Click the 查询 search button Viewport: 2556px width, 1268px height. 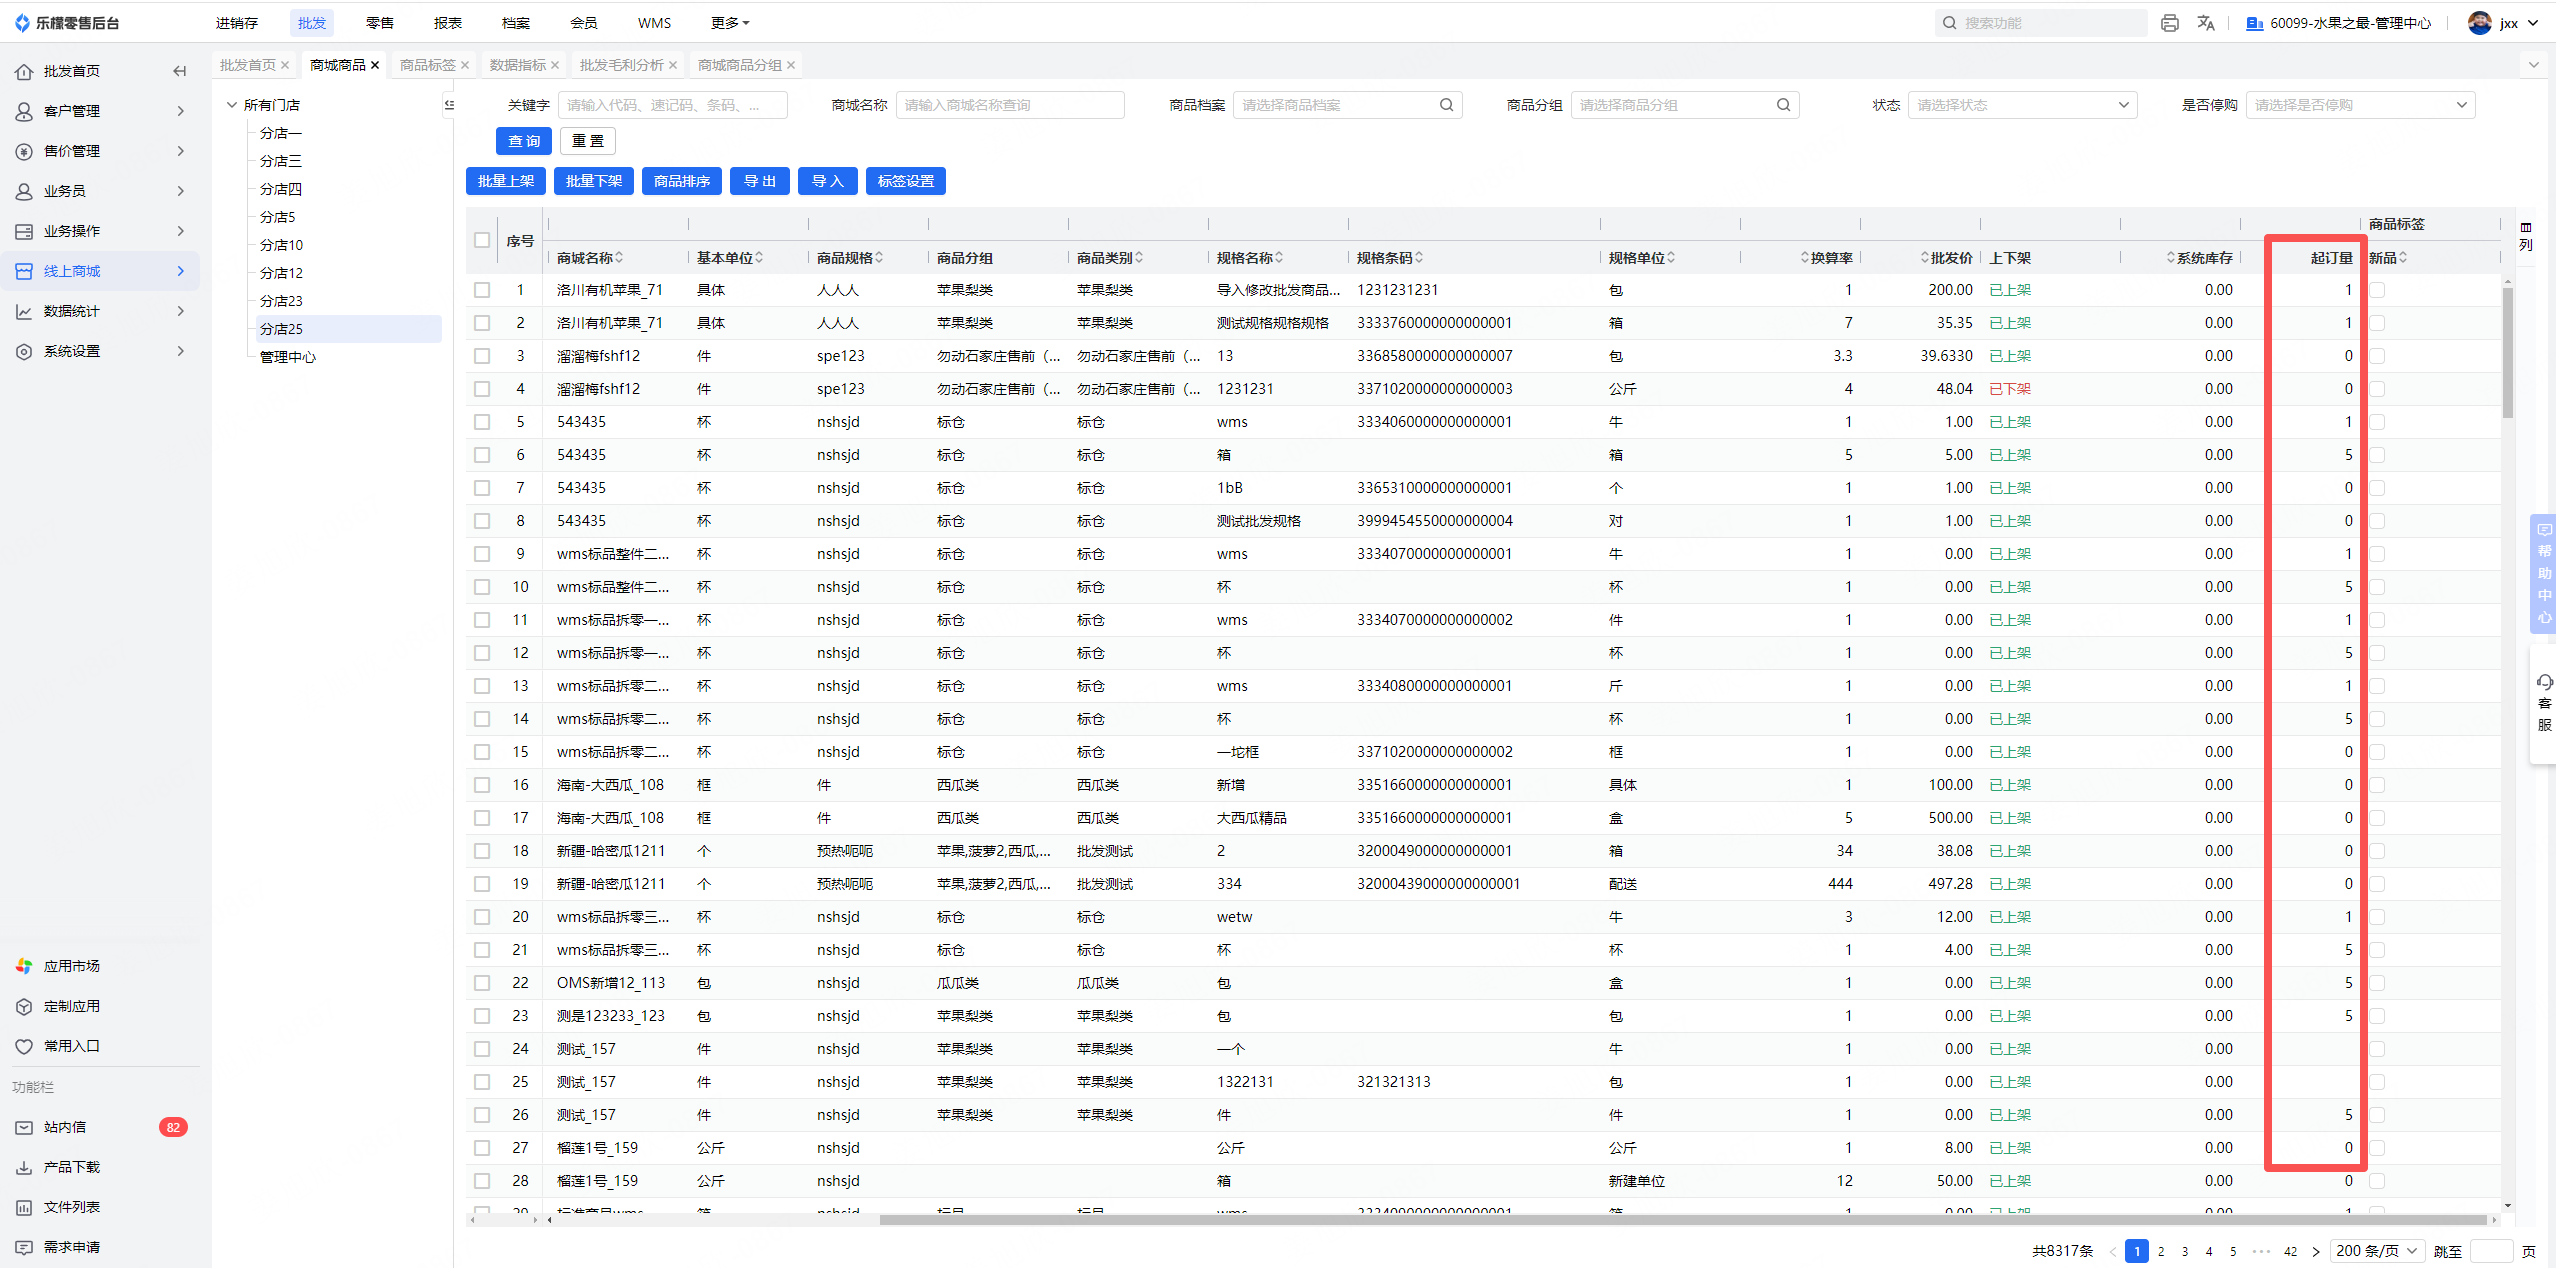523,141
